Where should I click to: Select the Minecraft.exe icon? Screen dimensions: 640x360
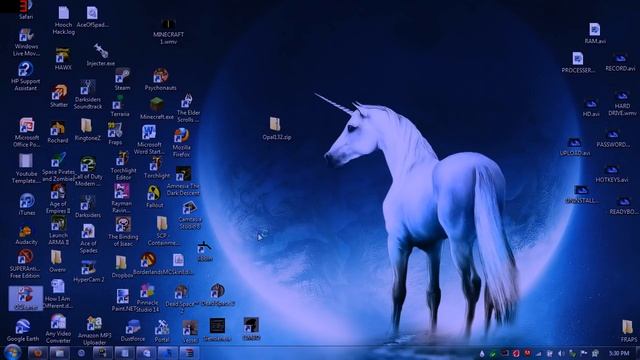tap(157, 109)
